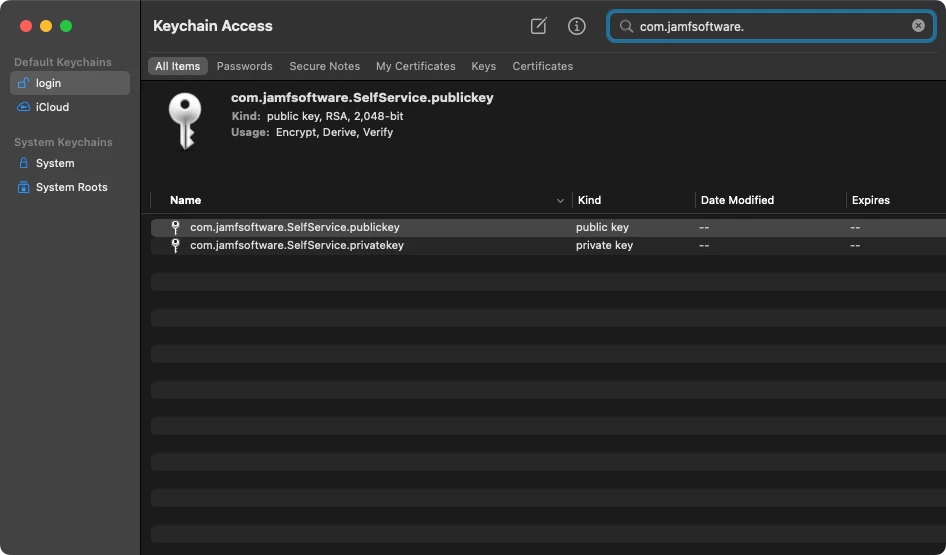
Task: Sort by the Name column header
Action: point(185,200)
